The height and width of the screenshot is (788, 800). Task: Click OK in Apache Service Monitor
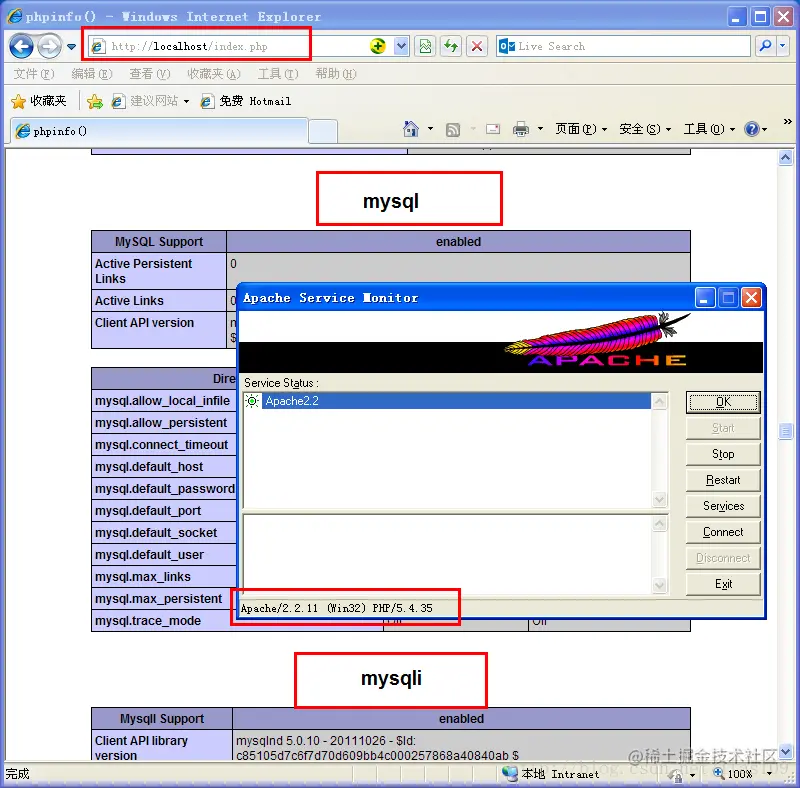(x=723, y=402)
